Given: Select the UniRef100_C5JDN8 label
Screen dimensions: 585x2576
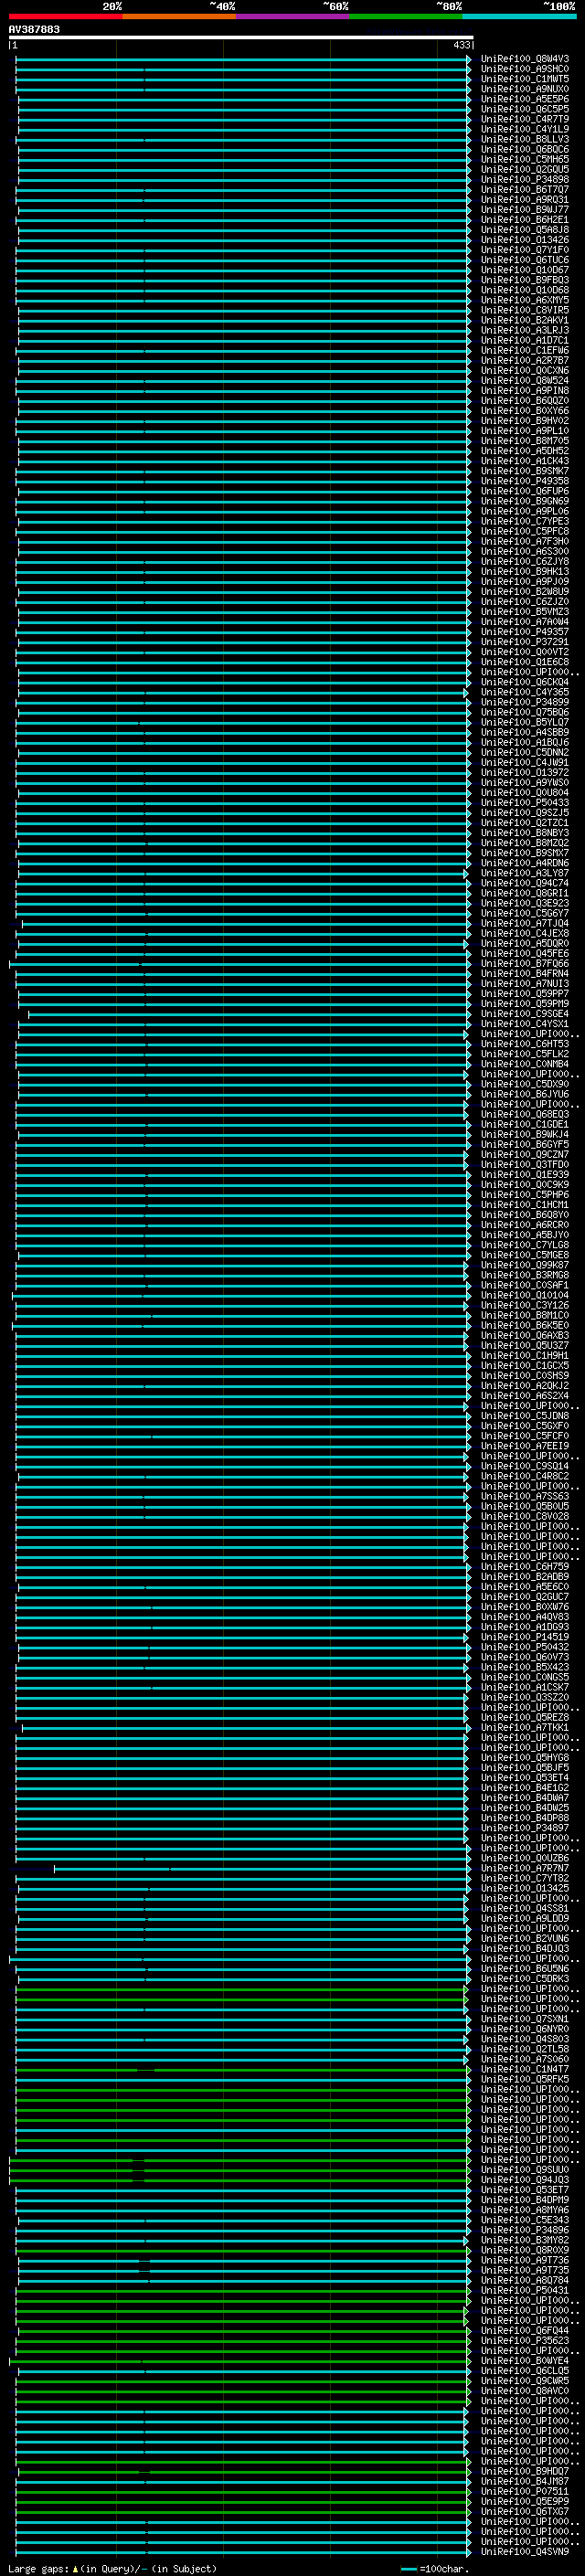Looking at the screenshot, I should tap(525, 1416).
